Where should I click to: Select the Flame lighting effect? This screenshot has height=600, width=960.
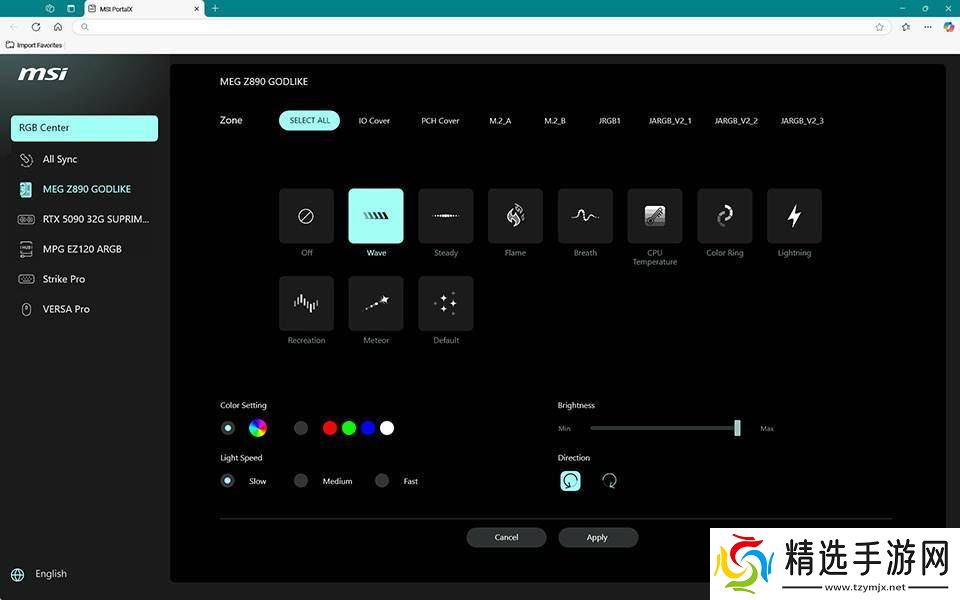(515, 216)
